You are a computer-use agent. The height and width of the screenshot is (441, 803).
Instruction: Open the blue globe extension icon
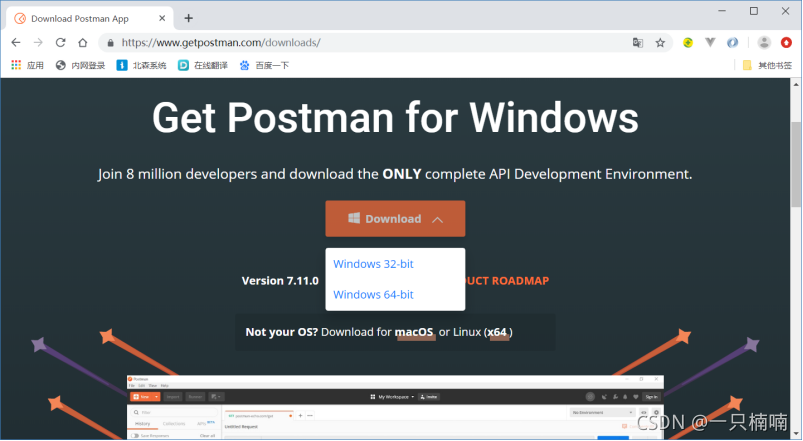[732, 43]
